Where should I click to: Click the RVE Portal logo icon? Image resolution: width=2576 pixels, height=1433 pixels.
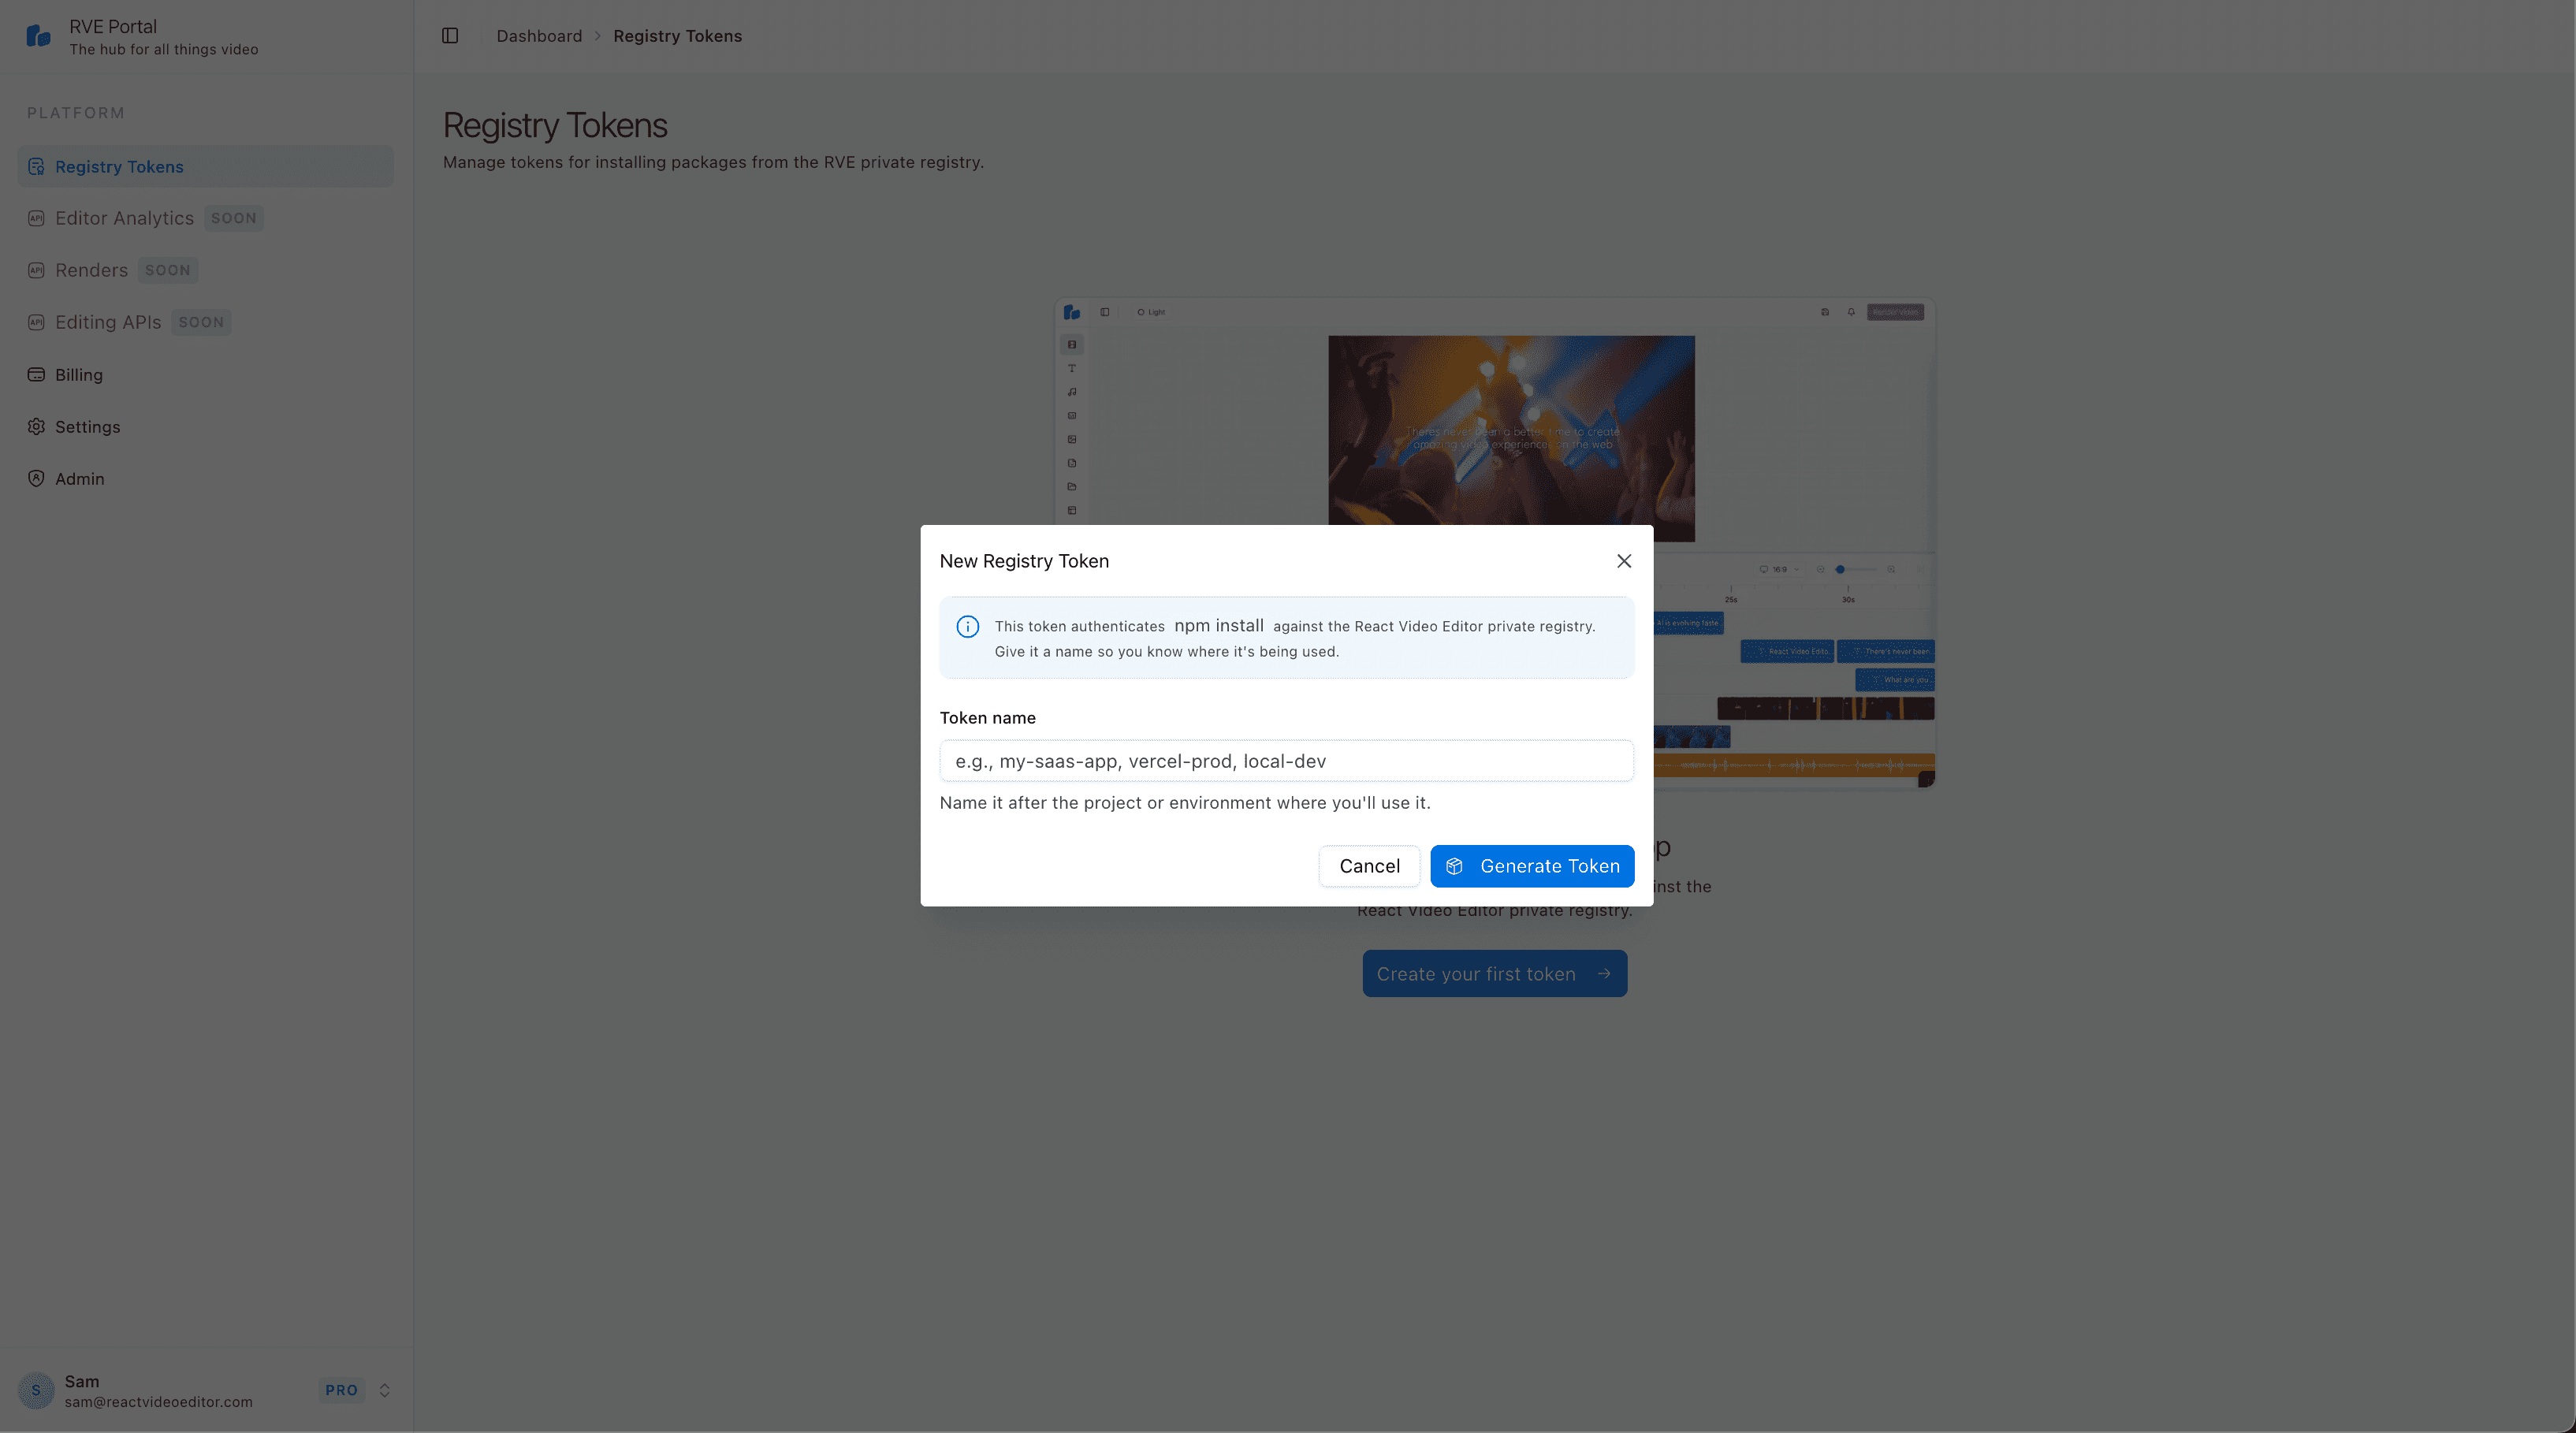click(37, 35)
